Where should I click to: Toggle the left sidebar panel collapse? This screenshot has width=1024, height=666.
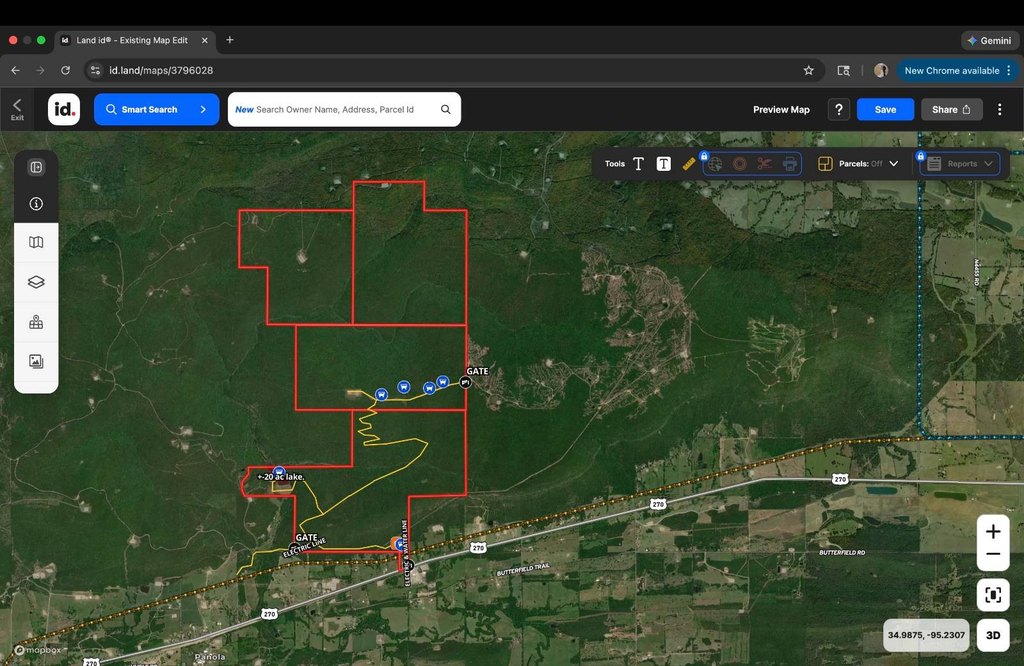click(36, 167)
